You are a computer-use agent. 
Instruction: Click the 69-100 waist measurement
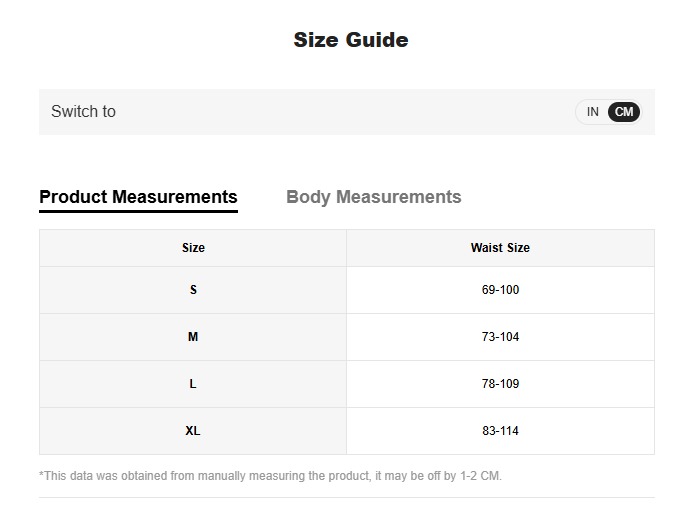[x=500, y=290]
